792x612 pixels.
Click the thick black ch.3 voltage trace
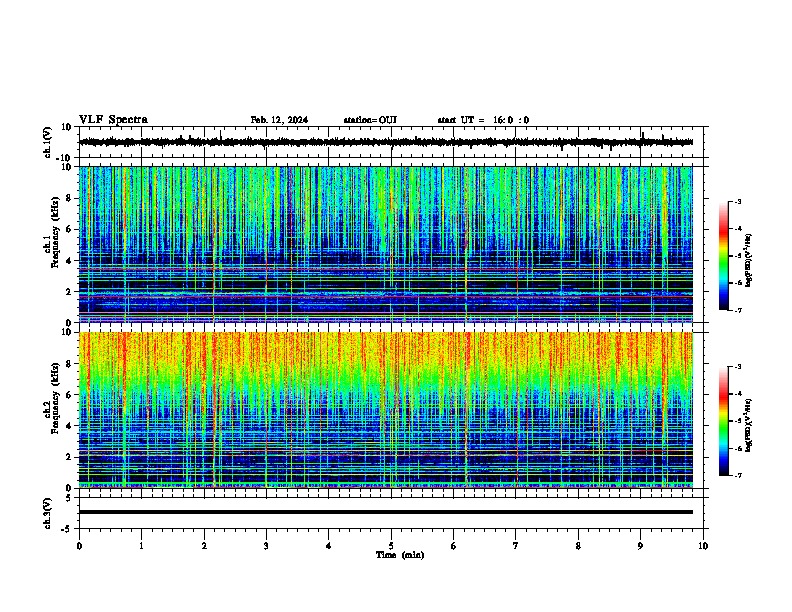tap(385, 512)
